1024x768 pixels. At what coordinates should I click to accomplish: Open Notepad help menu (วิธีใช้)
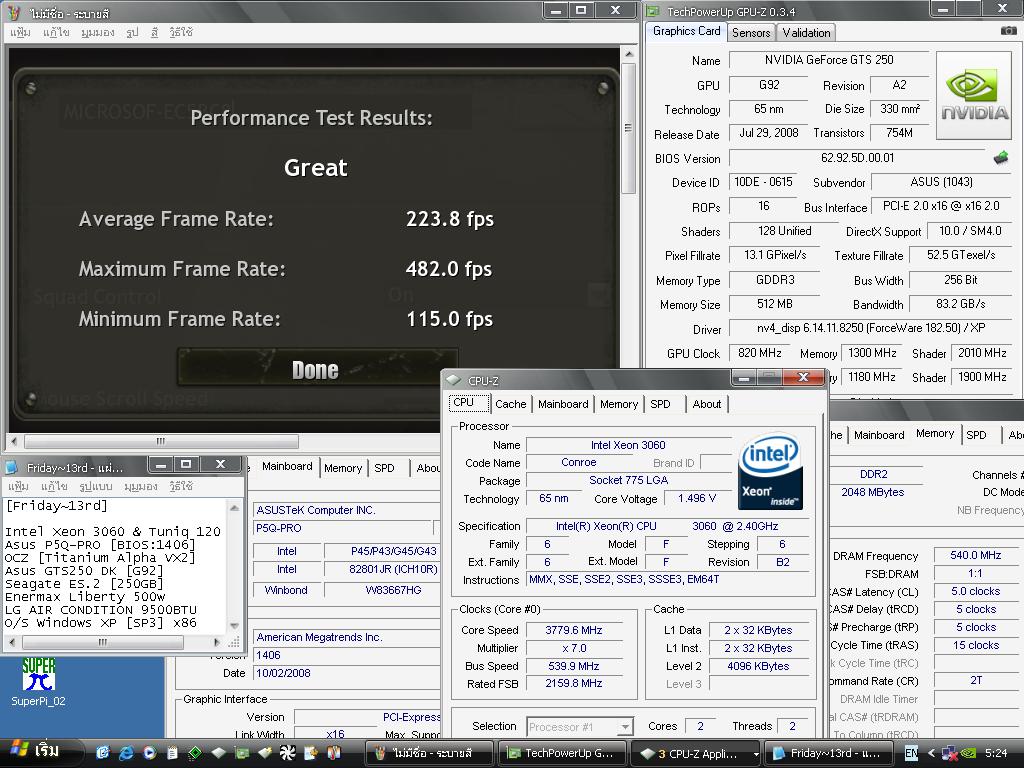(180, 487)
